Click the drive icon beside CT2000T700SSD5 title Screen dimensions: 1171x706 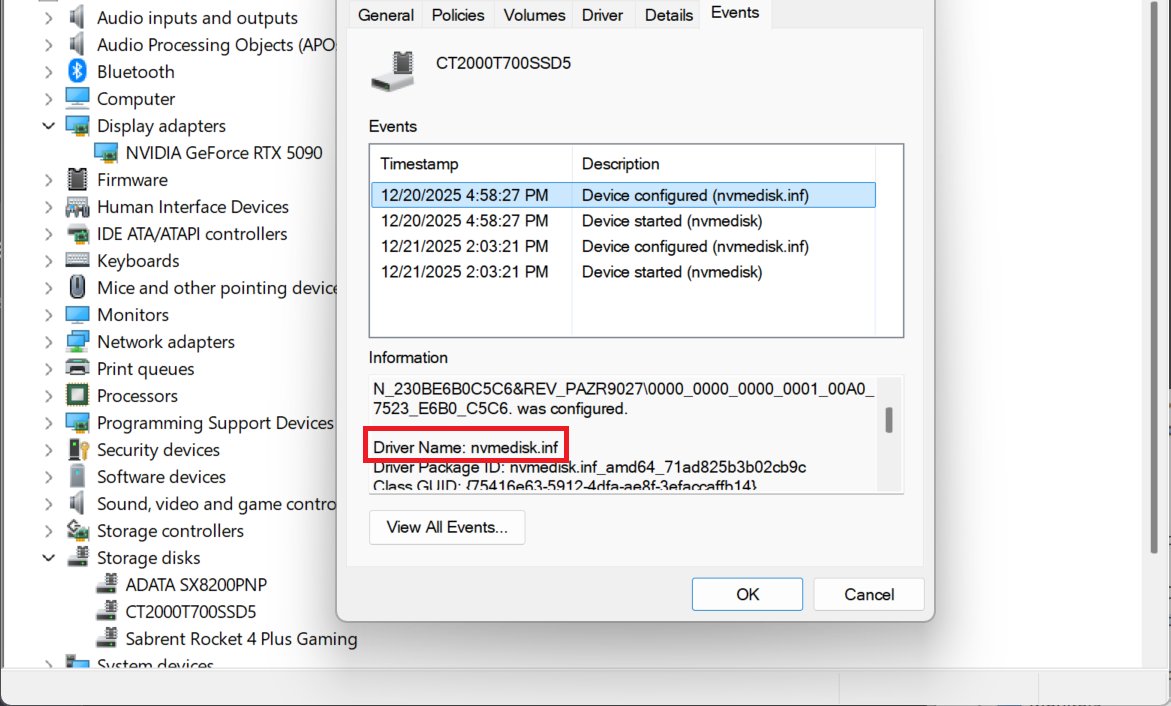pos(393,71)
